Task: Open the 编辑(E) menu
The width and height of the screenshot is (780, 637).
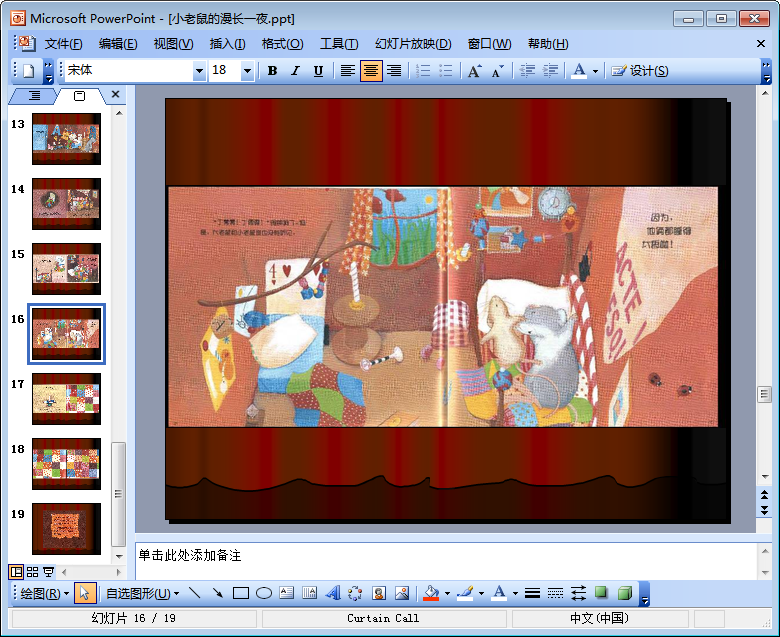Action: (x=118, y=44)
